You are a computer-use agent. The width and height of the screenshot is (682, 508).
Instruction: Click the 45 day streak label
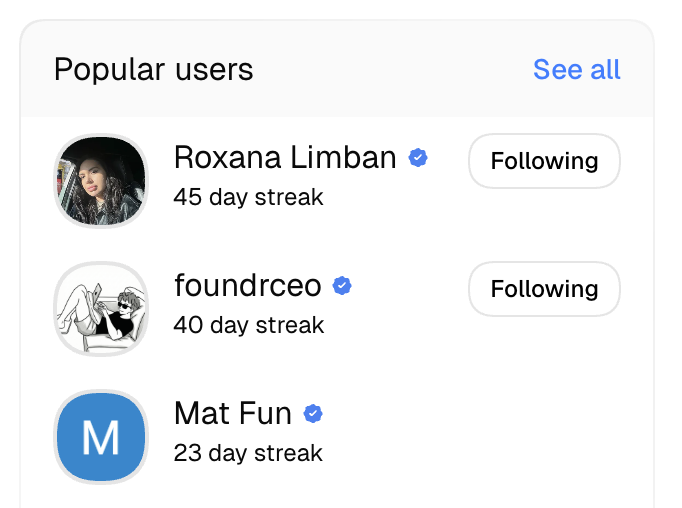(248, 197)
